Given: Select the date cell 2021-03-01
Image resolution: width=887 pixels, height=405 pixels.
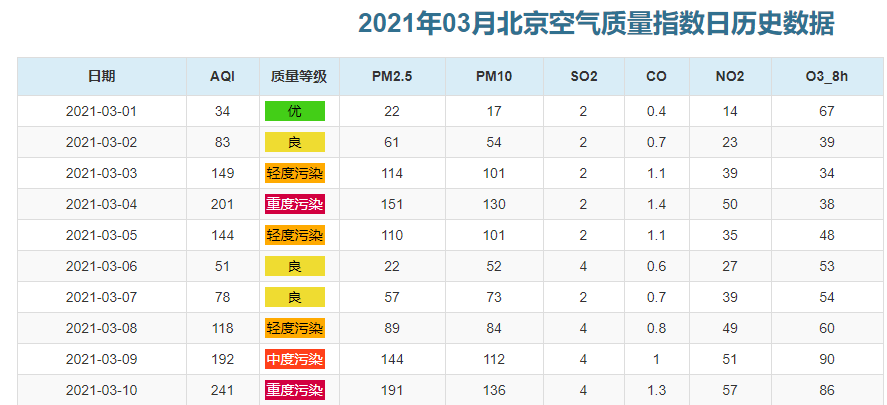Looking at the screenshot, I should (101, 111).
